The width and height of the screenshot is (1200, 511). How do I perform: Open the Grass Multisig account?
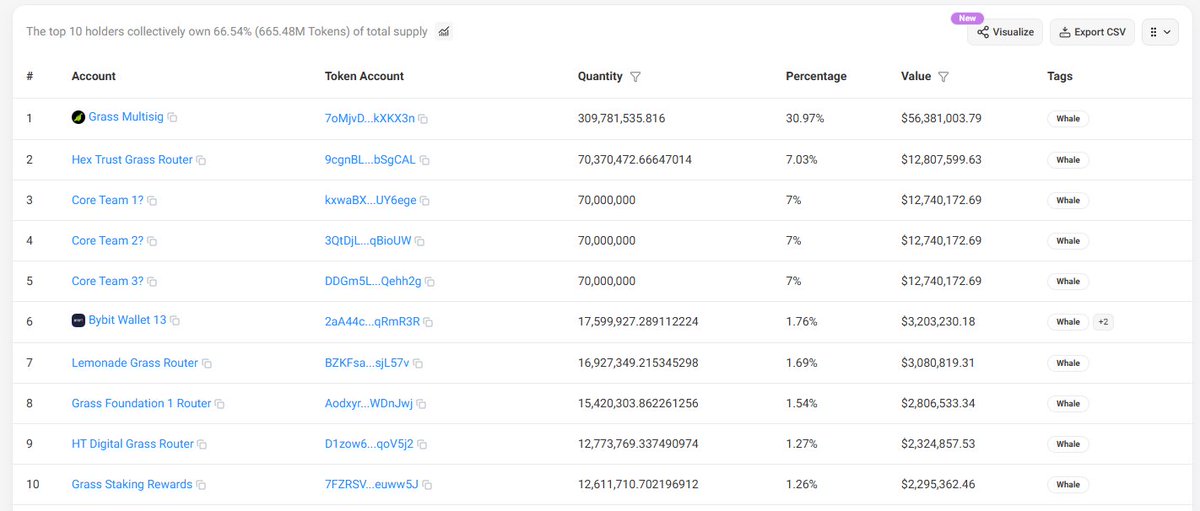tap(126, 117)
